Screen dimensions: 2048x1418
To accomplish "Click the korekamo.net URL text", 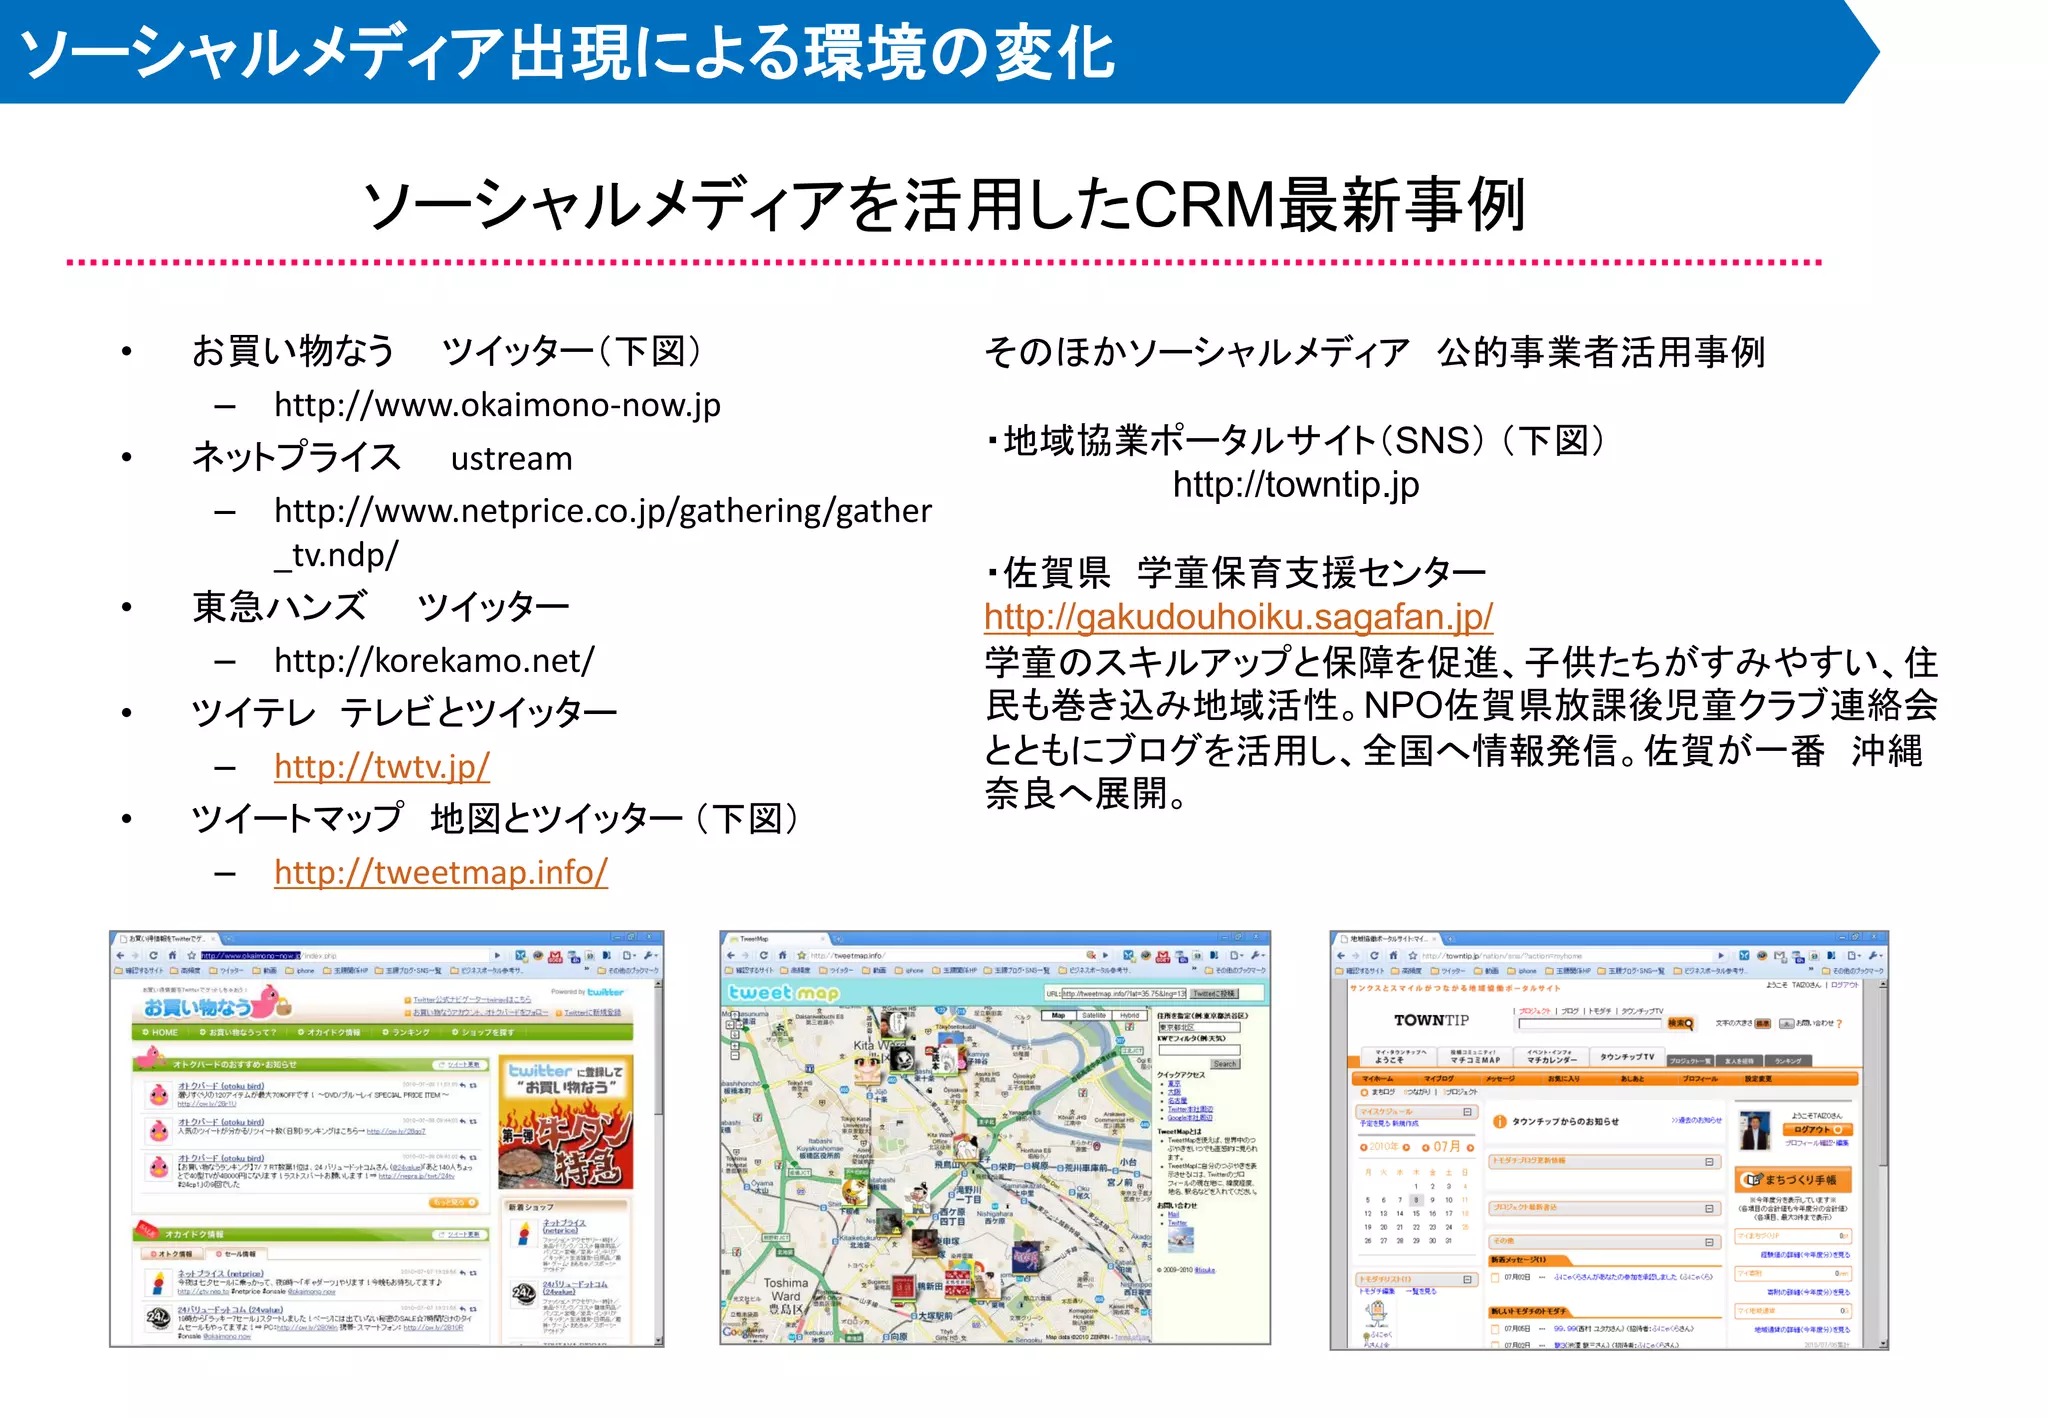I will coord(434,660).
